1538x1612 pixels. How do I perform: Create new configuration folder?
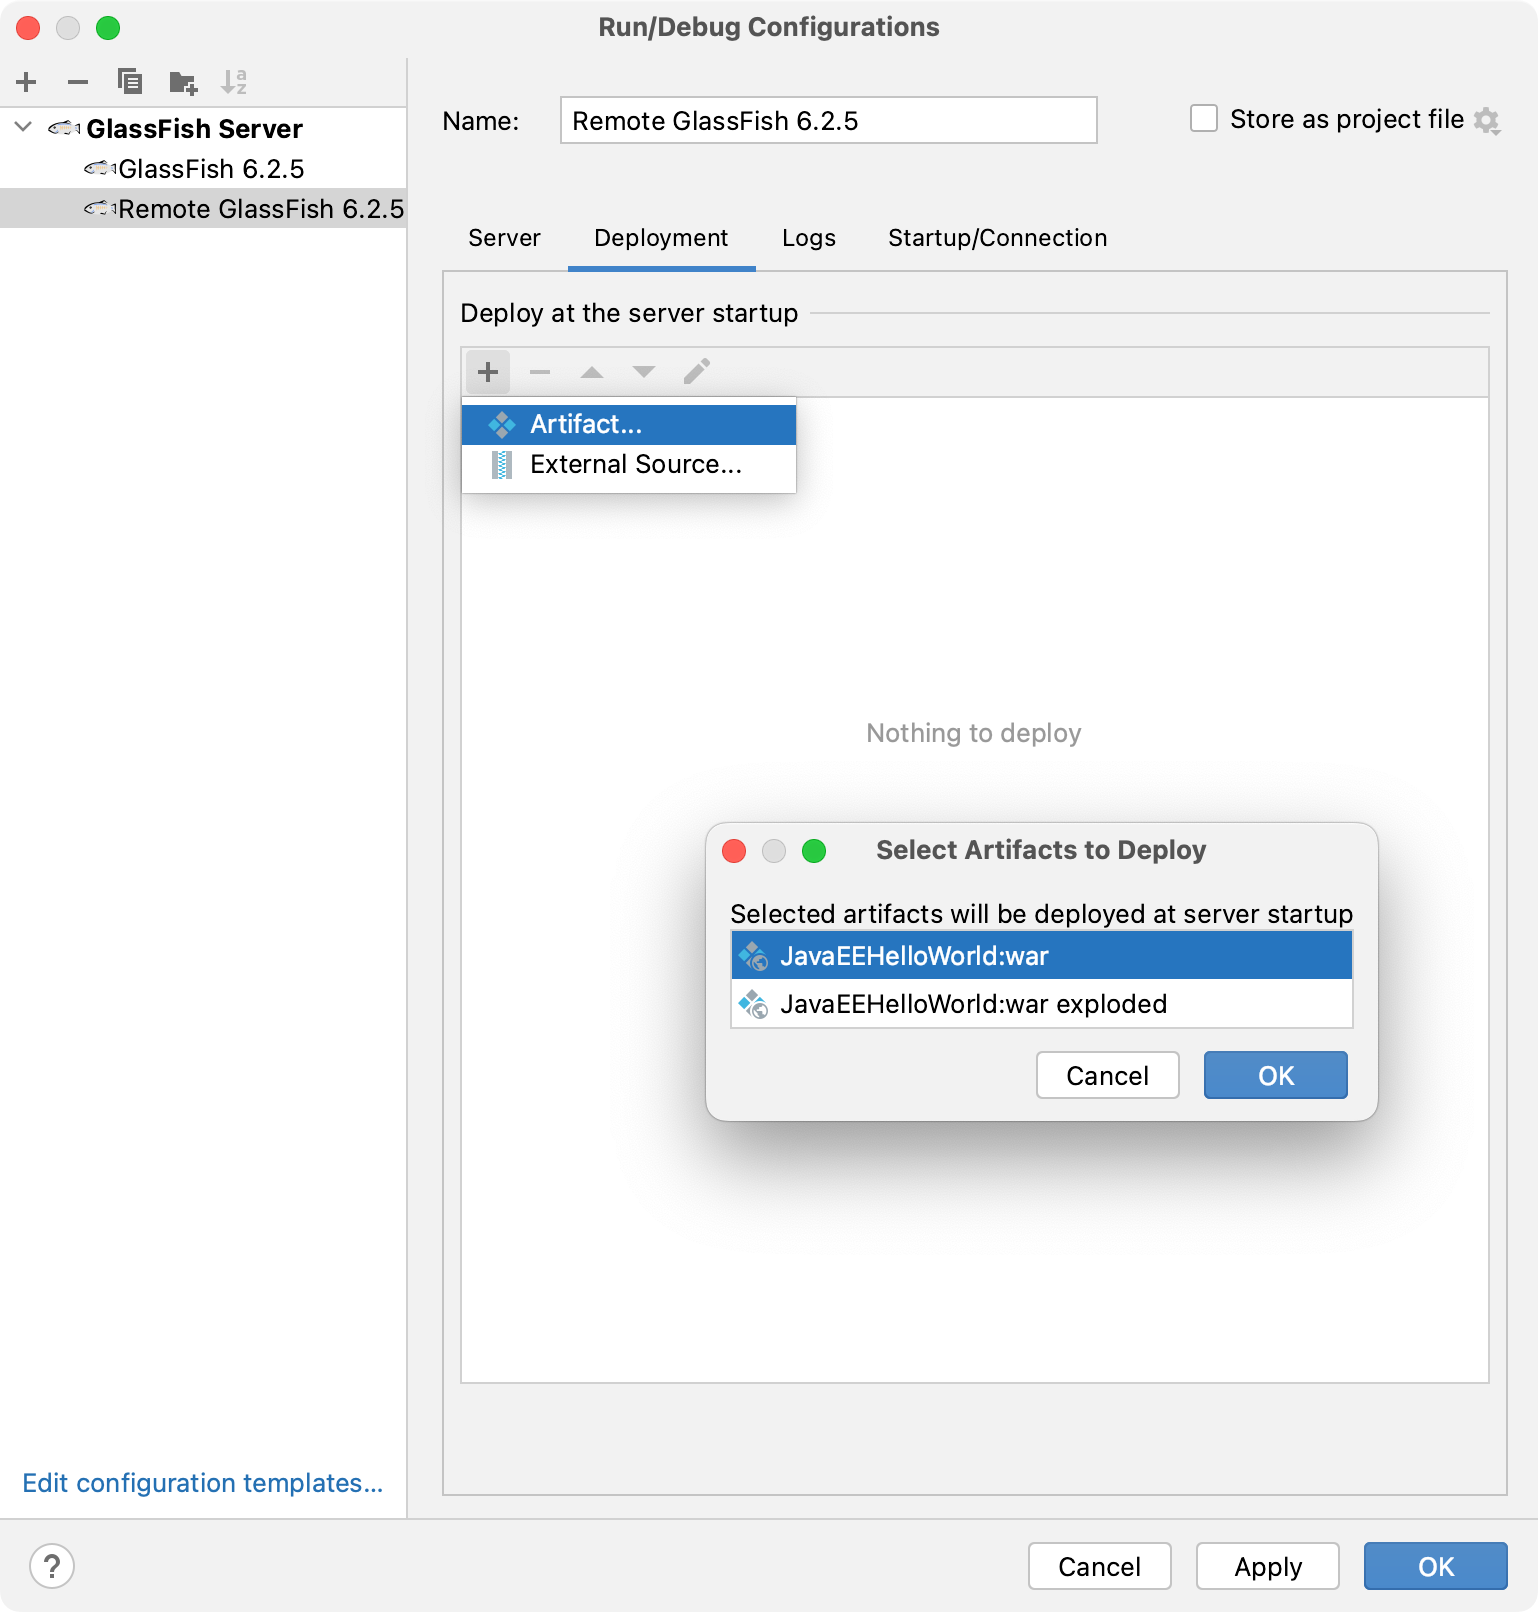click(x=183, y=82)
